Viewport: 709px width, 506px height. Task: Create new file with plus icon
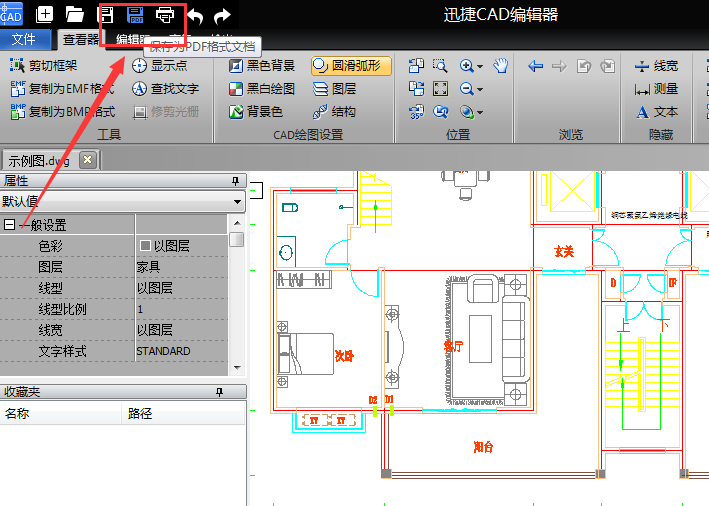tap(45, 15)
